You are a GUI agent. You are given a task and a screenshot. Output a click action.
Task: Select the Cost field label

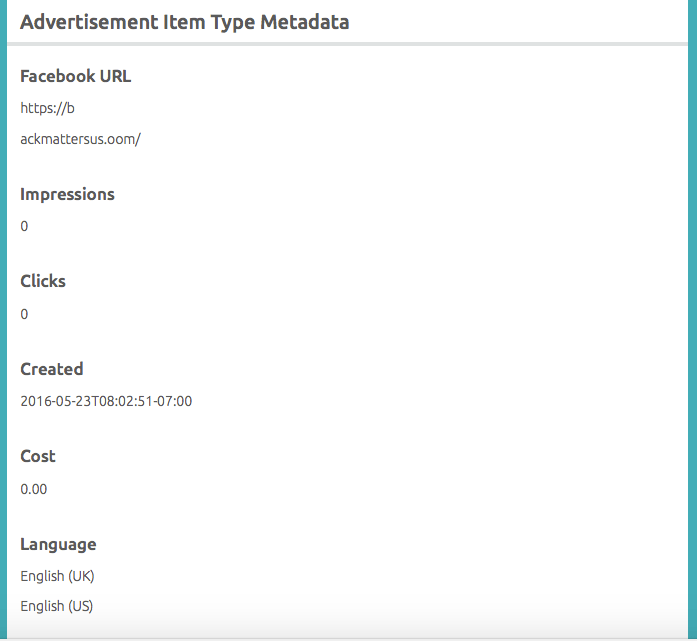click(x=38, y=456)
